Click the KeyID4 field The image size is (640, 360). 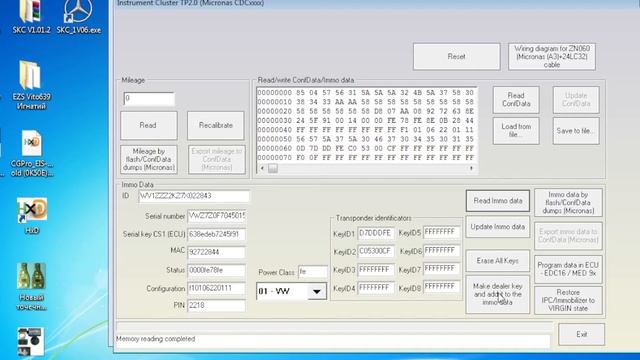(376, 288)
